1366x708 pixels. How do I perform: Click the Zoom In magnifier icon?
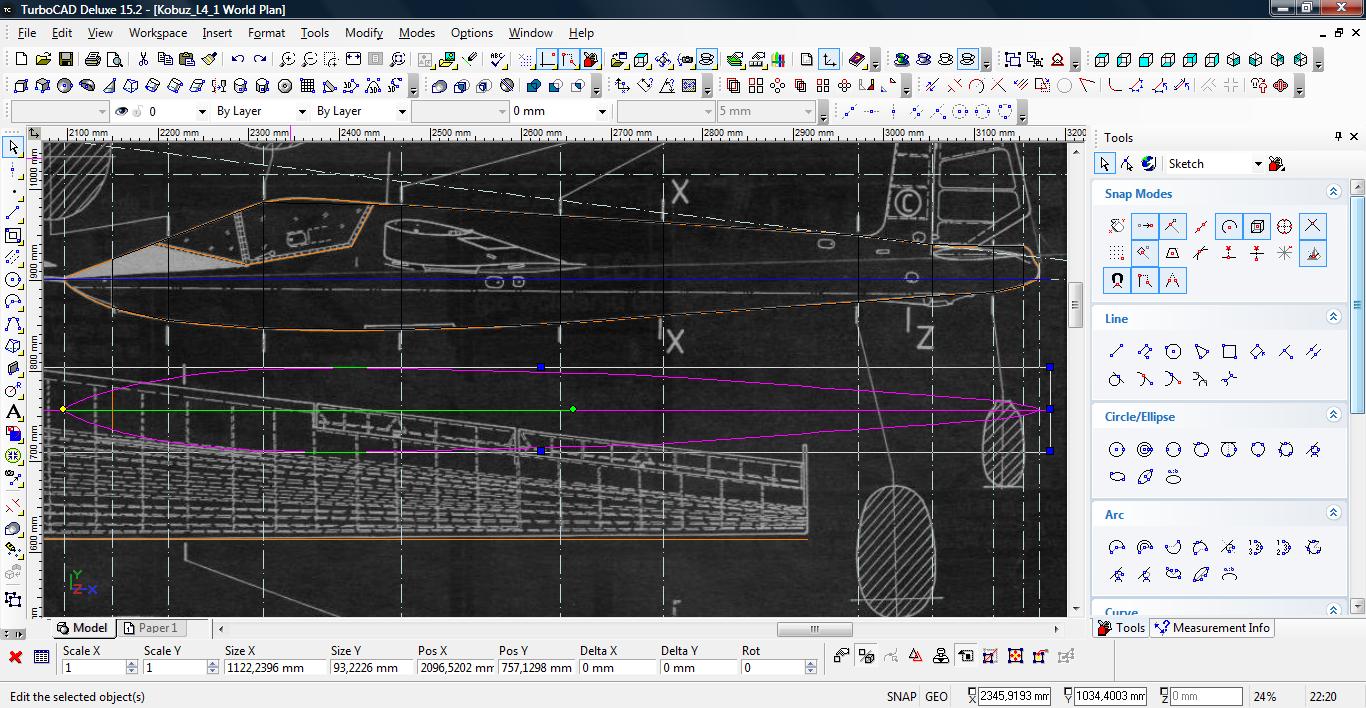point(287,60)
